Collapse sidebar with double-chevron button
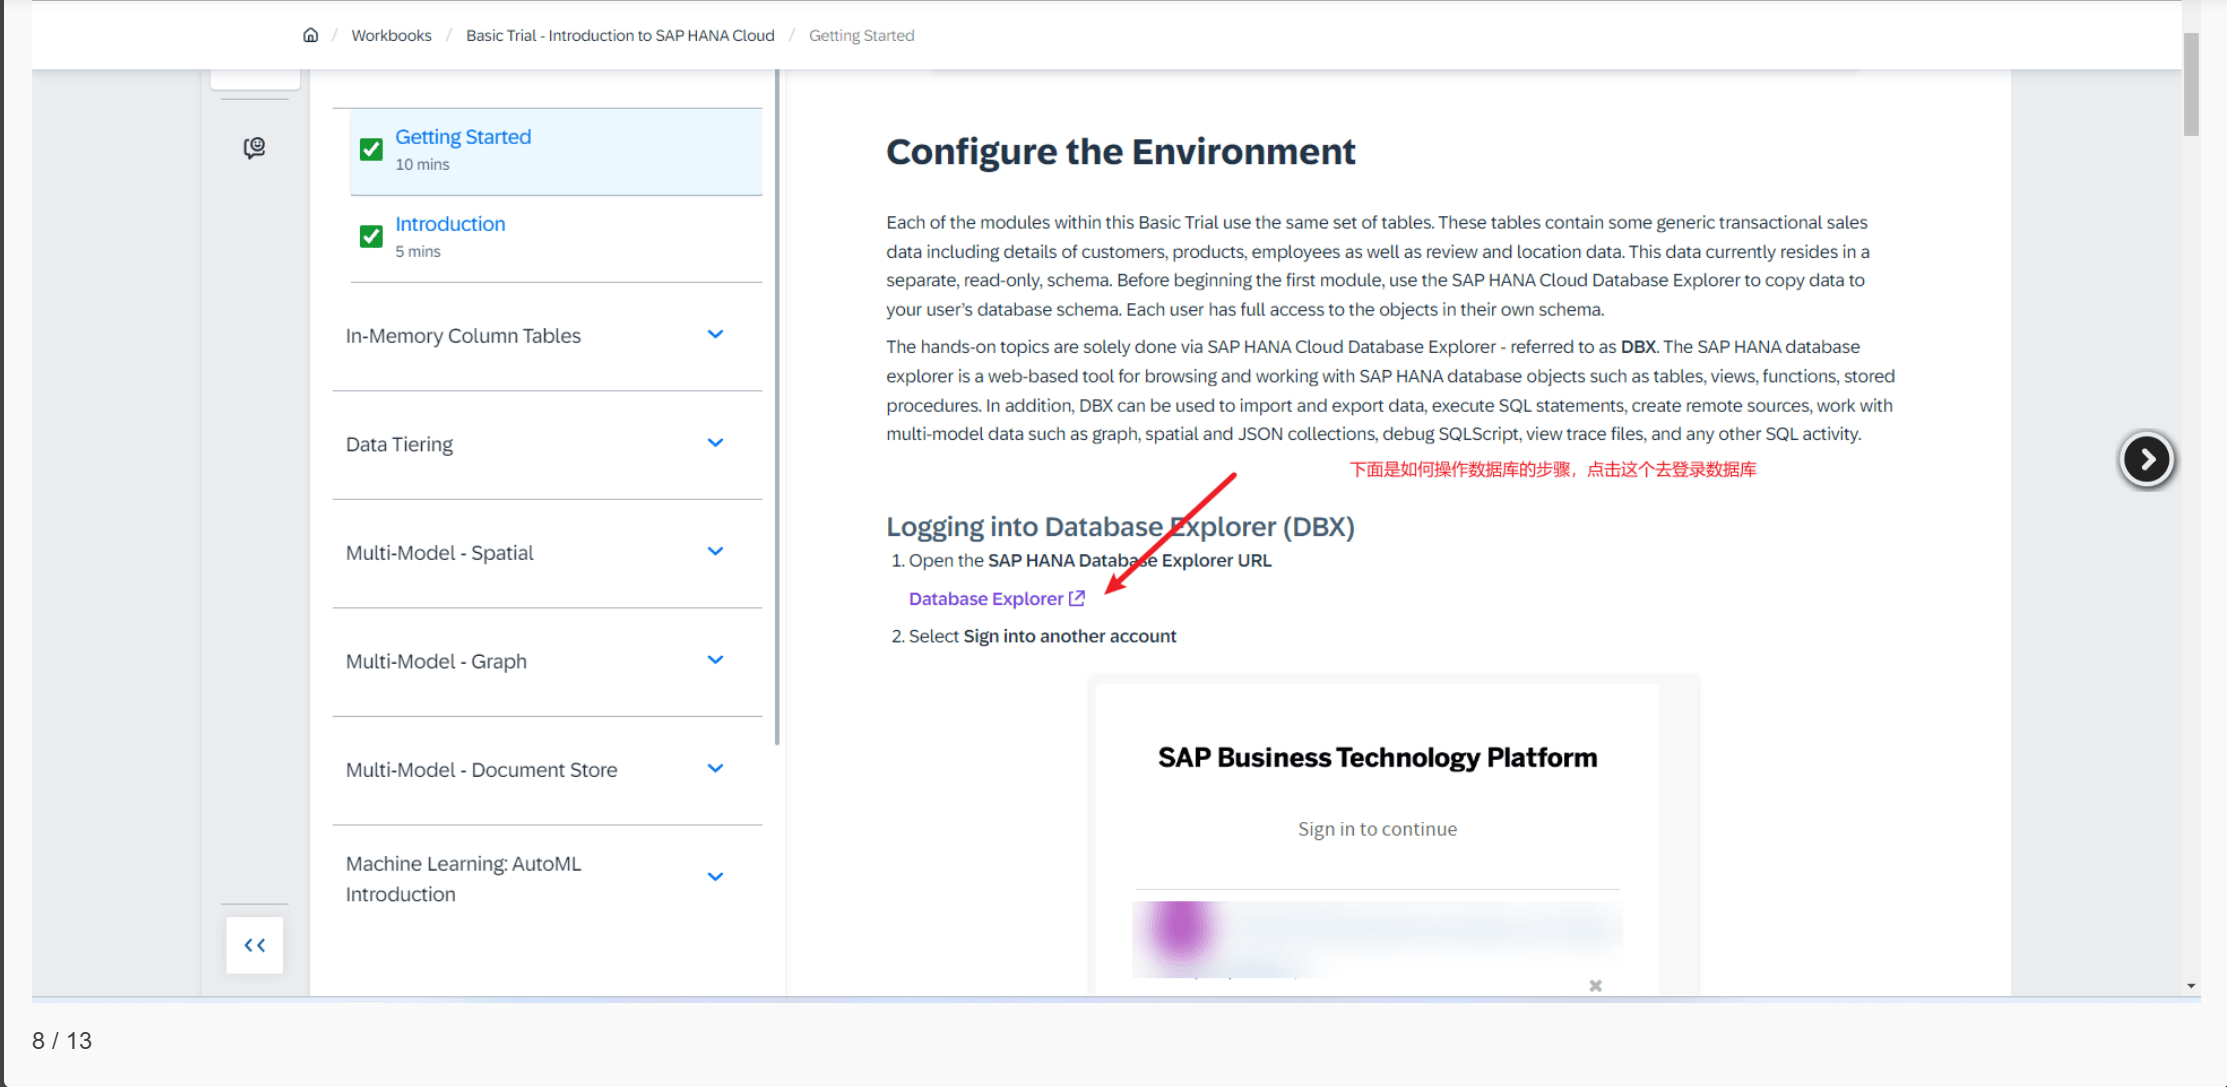Image resolution: width=2227 pixels, height=1087 pixels. [254, 945]
